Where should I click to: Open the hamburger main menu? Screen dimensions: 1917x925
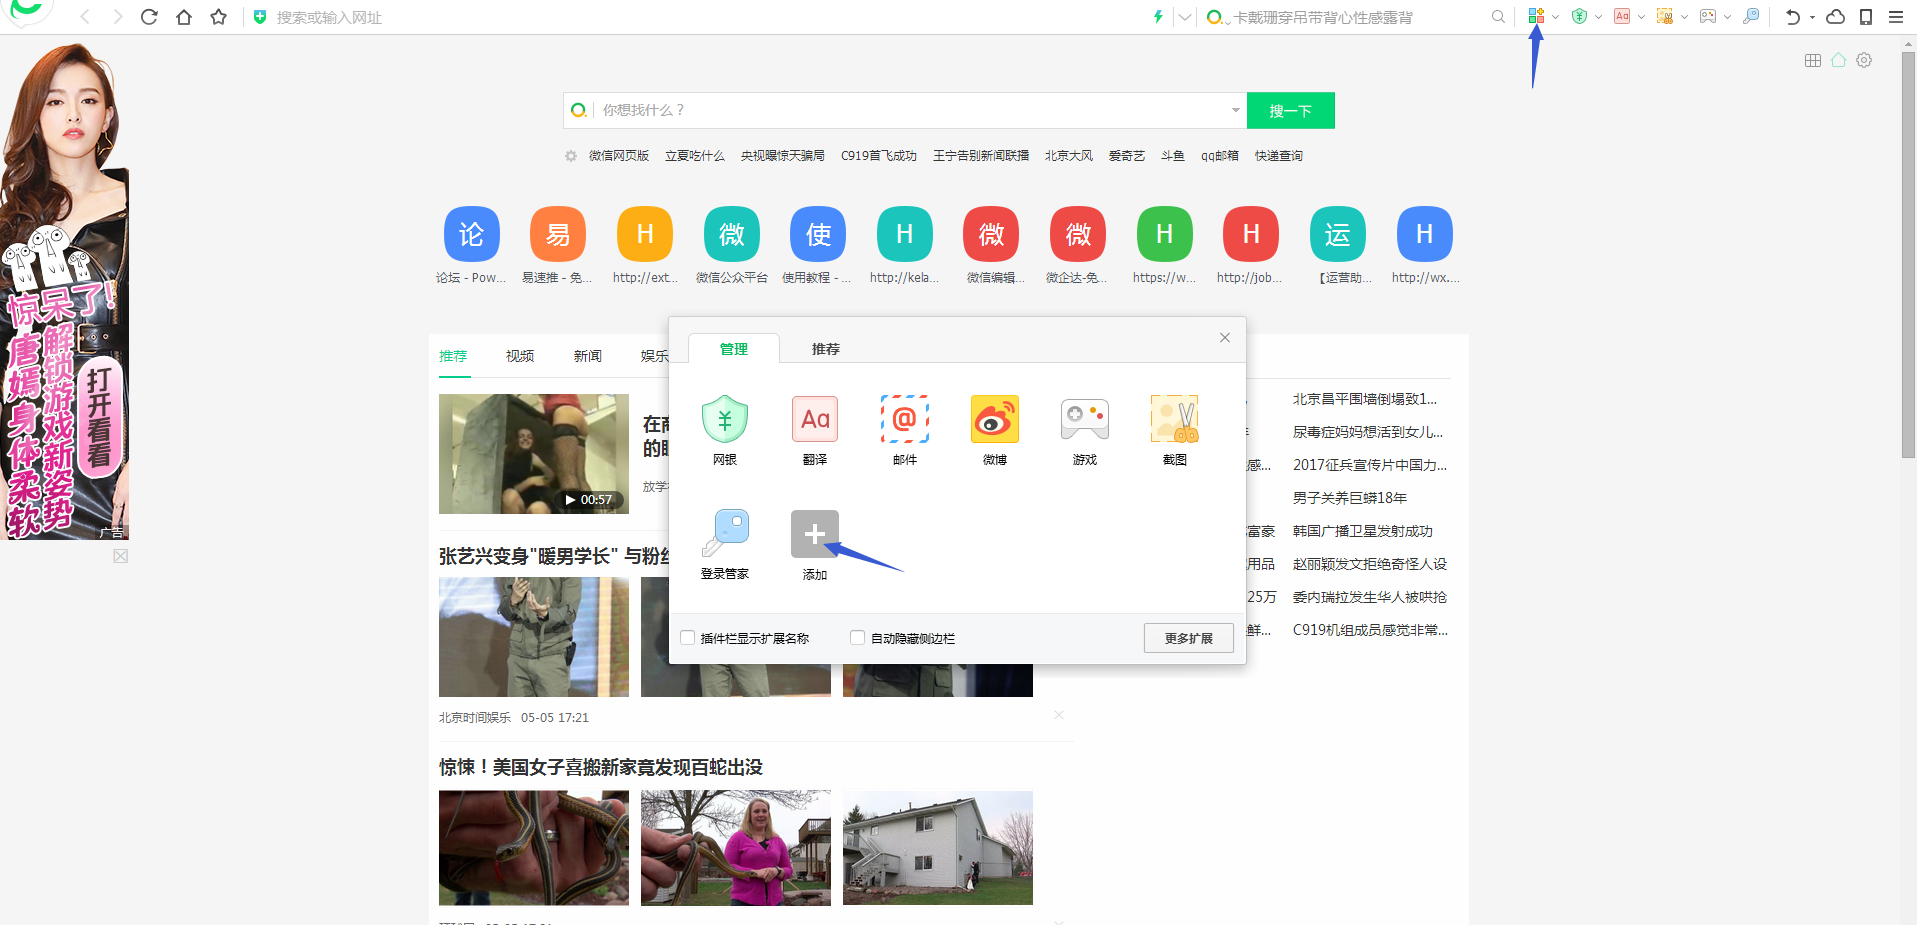pyautogui.click(x=1896, y=17)
